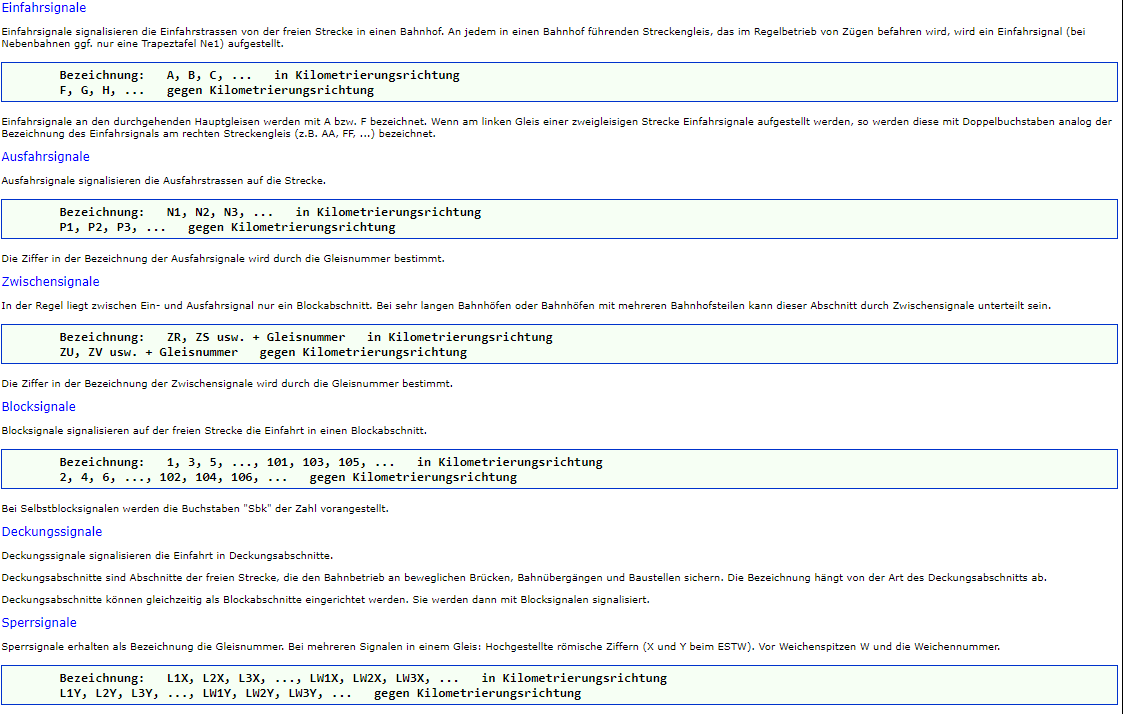
Task: Click the line 'ZU, ZV usw. + Gleisnummer'
Action: 263,352
